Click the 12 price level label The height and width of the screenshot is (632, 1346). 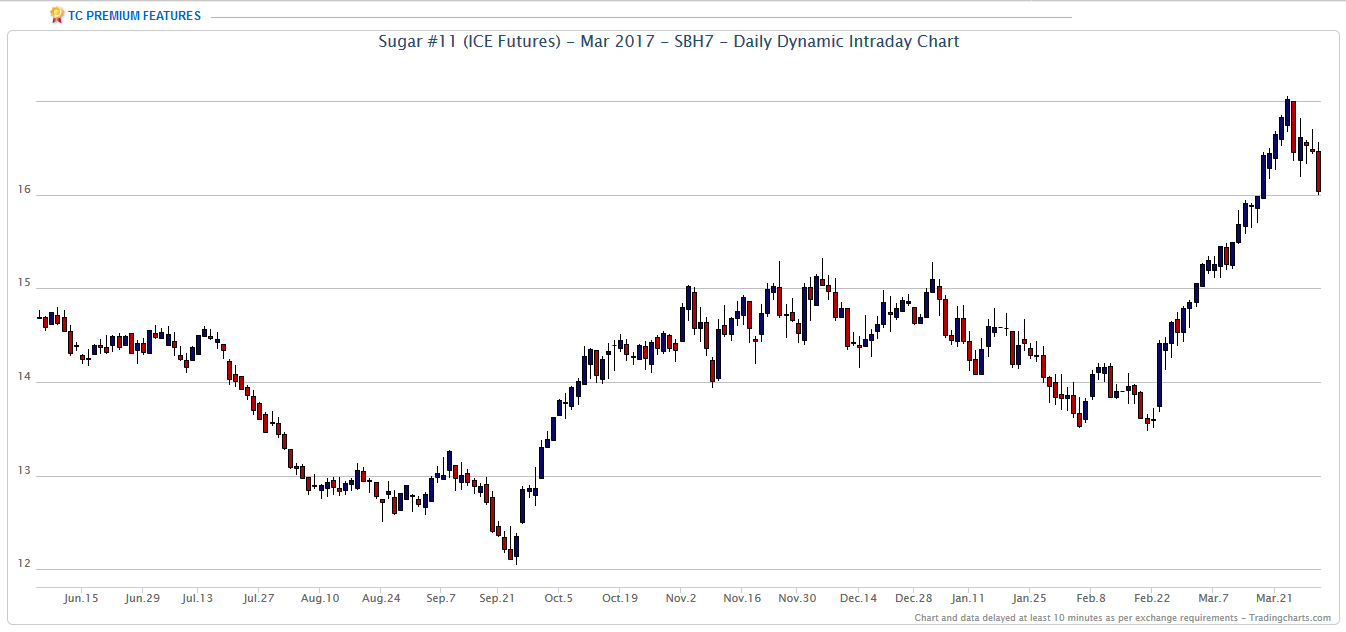click(23, 564)
